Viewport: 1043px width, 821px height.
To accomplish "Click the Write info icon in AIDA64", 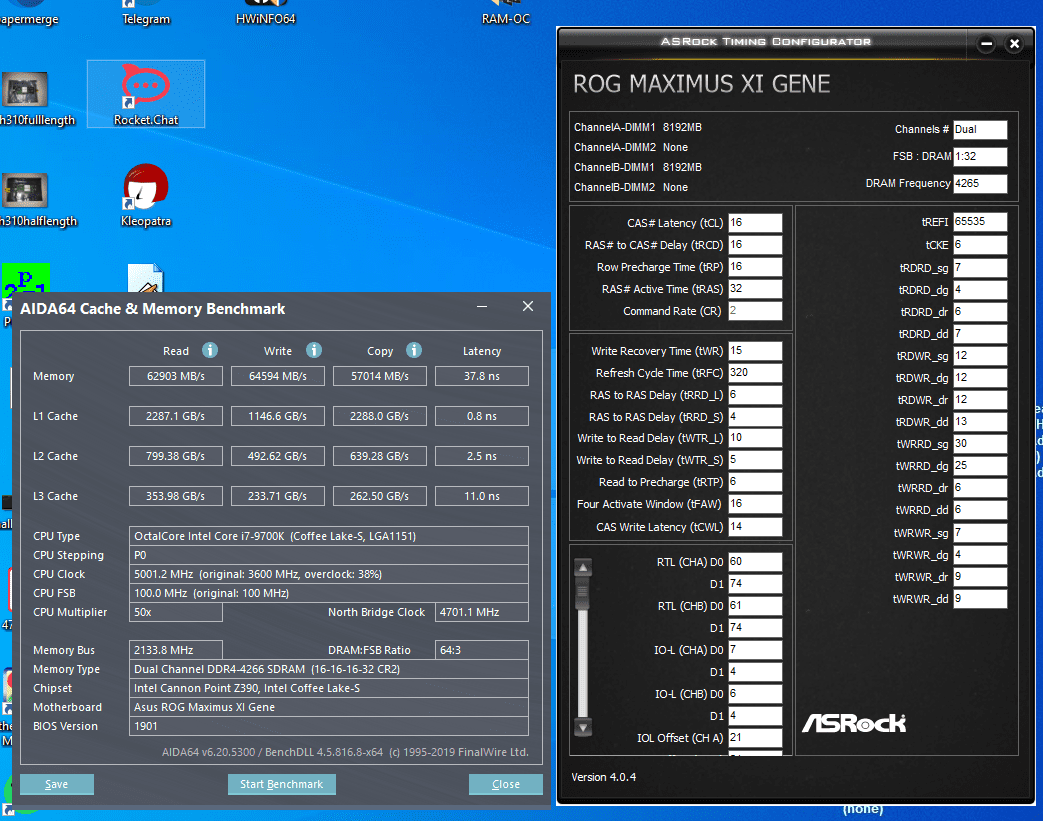I will (314, 350).
